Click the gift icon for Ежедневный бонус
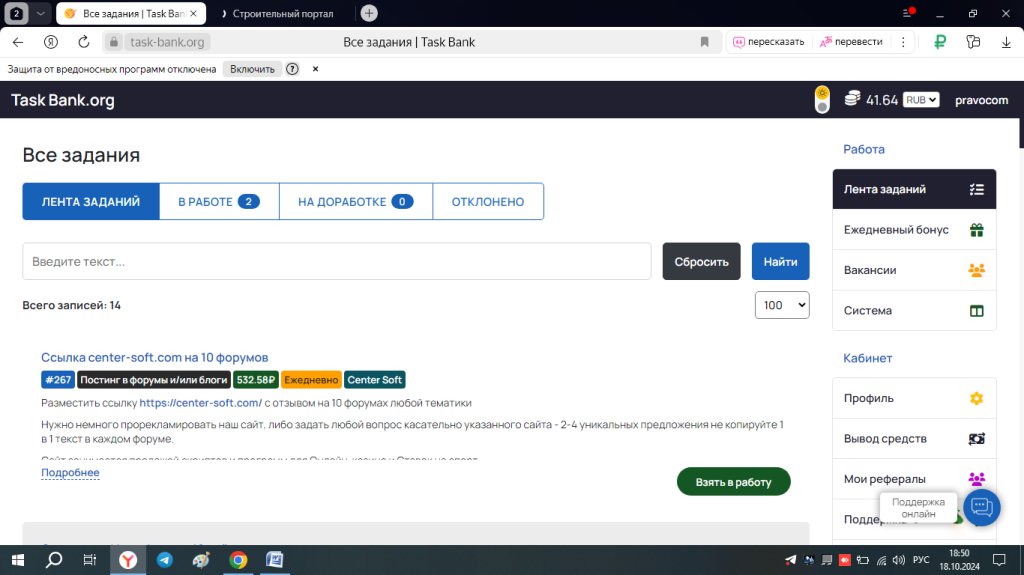1024x575 pixels. [976, 230]
